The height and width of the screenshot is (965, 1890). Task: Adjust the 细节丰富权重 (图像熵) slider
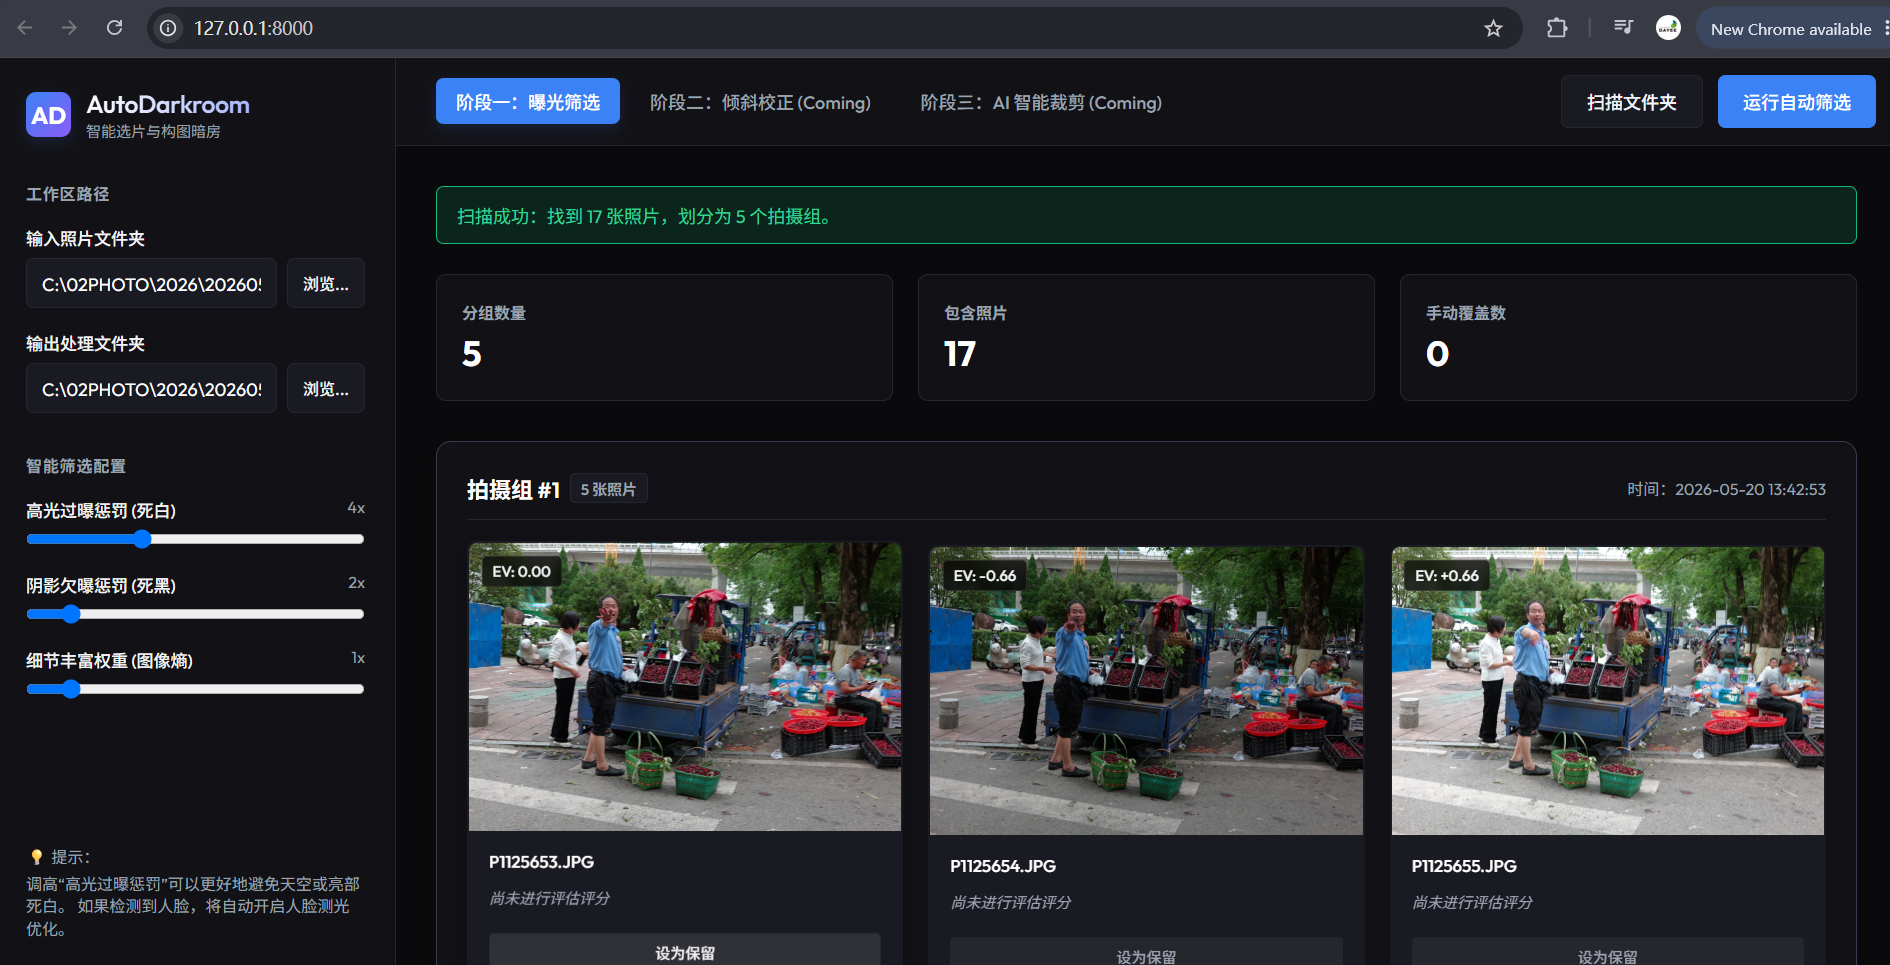click(x=195, y=689)
